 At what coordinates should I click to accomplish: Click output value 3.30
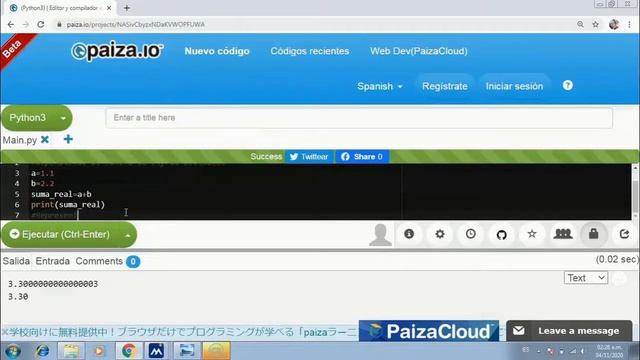(18, 297)
